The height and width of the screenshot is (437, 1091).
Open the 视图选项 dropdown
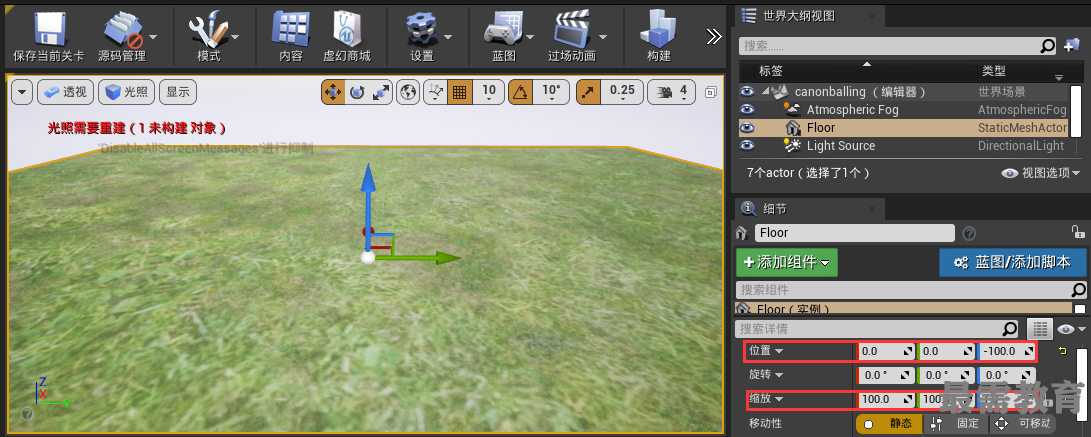1041,173
